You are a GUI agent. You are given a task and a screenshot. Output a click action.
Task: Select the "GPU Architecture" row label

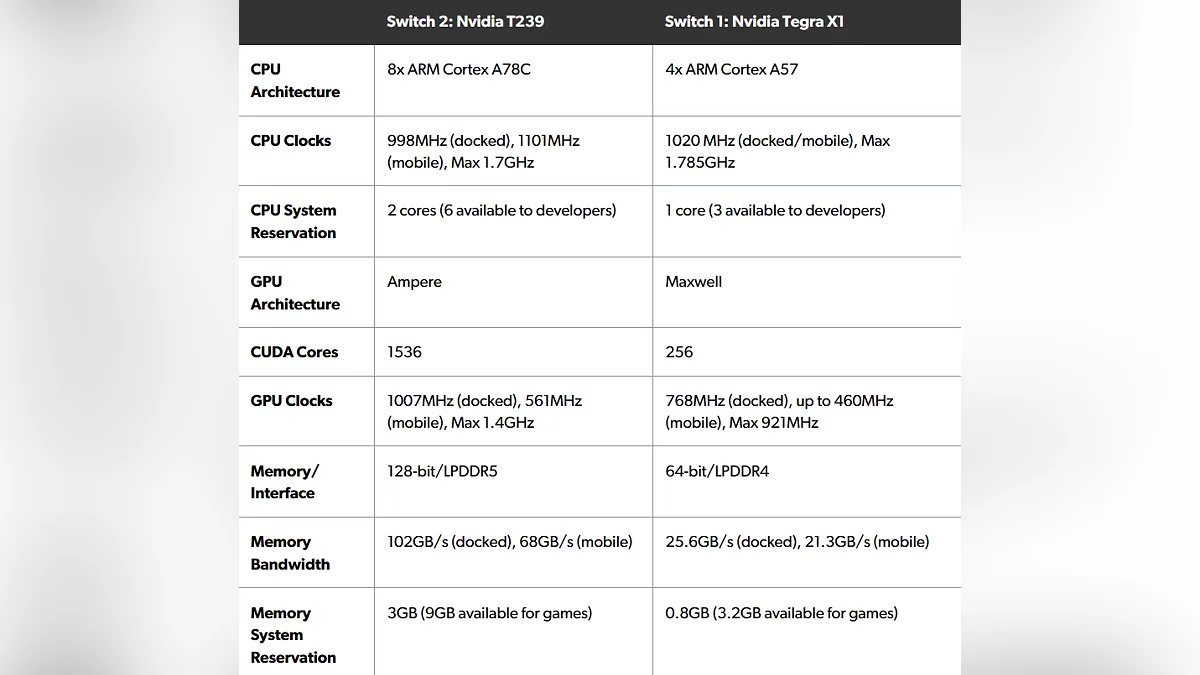click(x=295, y=292)
